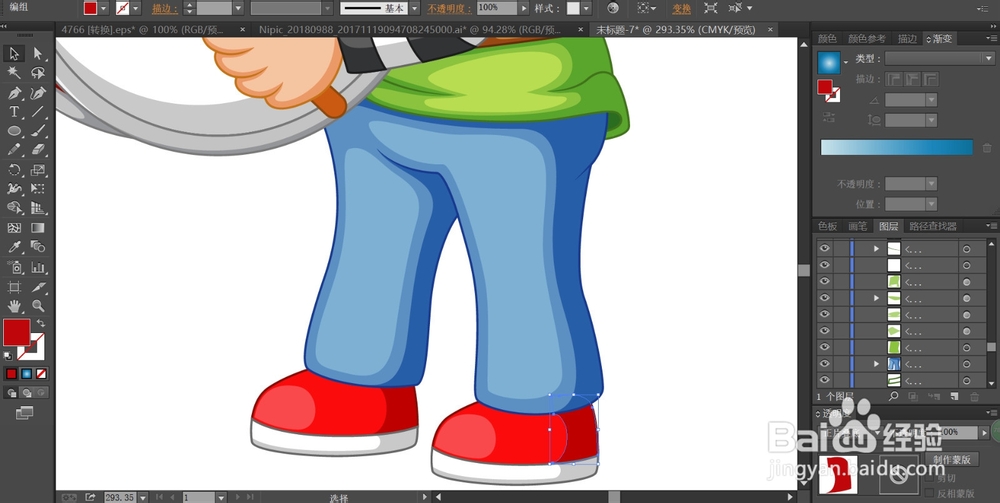
Task: Select the Zoom magnifier tool
Action: (38, 306)
